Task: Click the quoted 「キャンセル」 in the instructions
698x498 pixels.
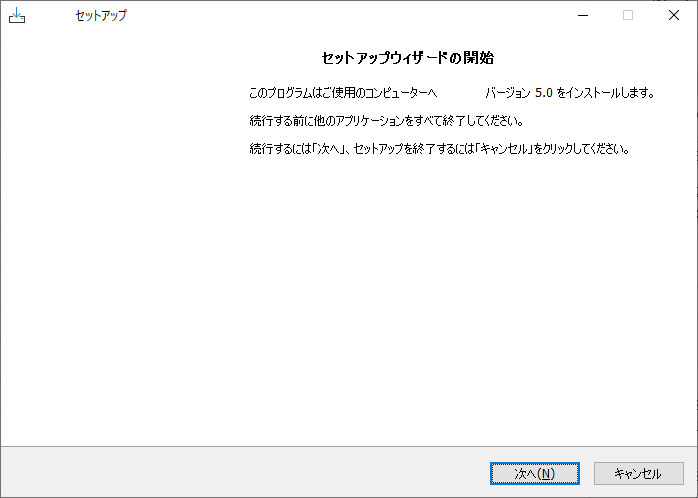Action: click(507, 149)
